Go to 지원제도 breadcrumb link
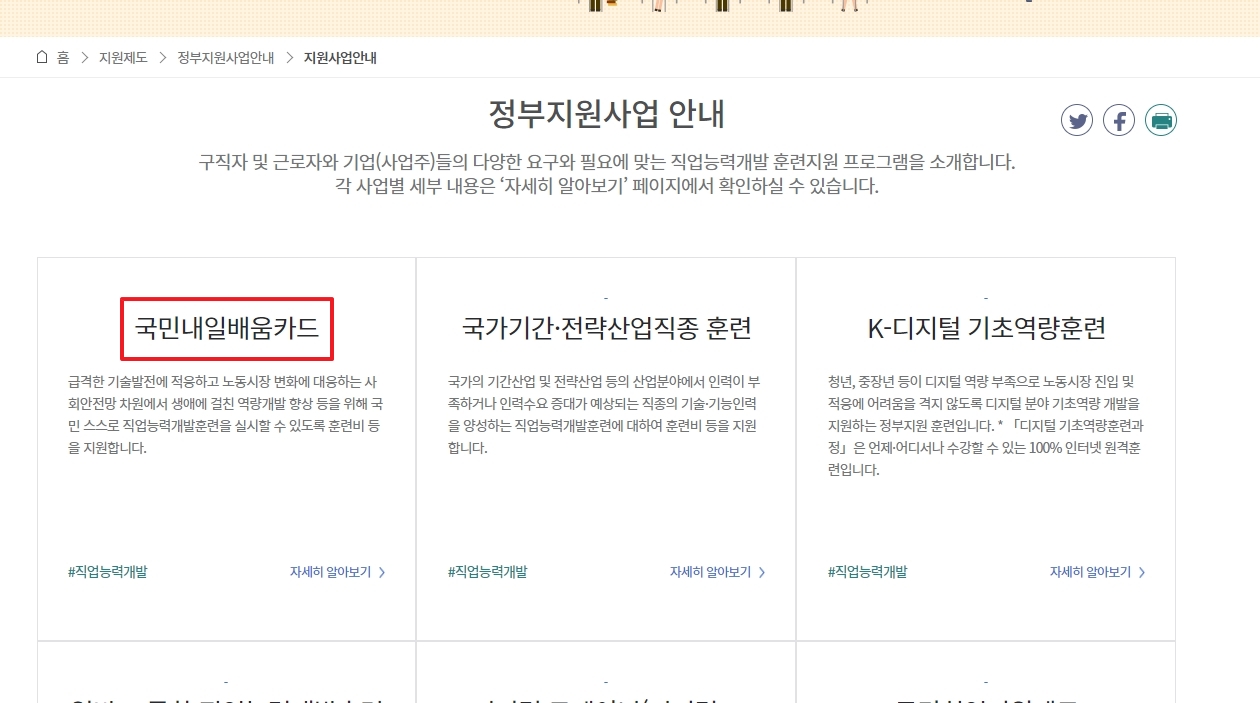Screen dimensions: 1260x703 [123, 58]
